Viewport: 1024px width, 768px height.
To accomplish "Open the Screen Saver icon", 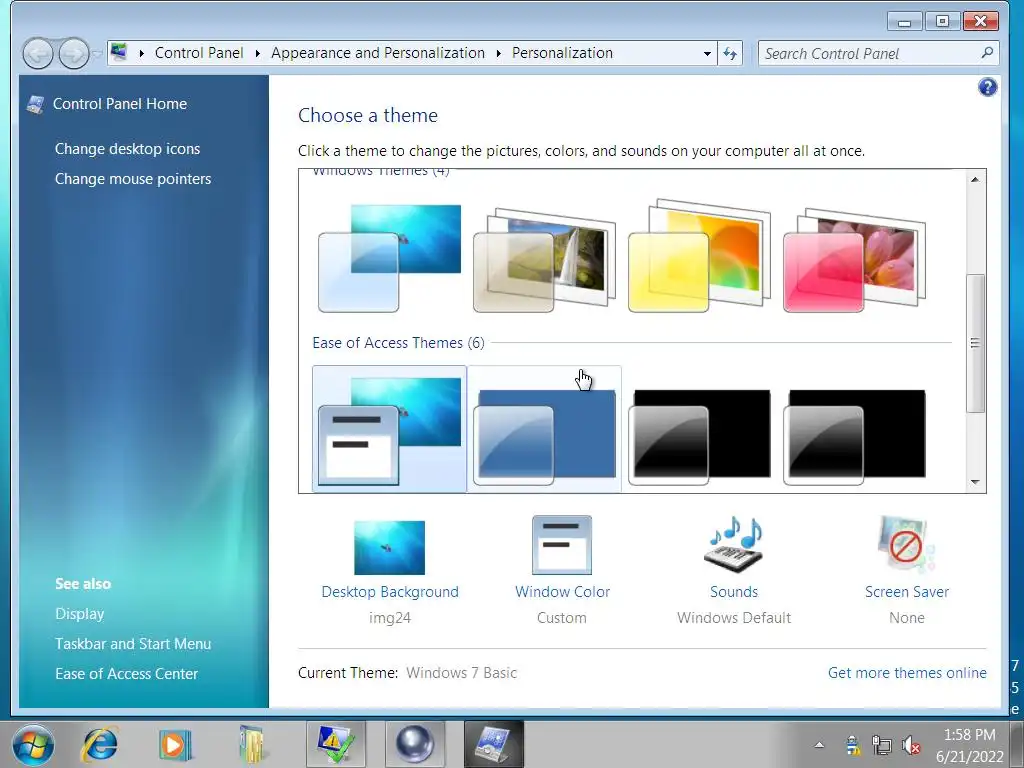I will [906, 545].
